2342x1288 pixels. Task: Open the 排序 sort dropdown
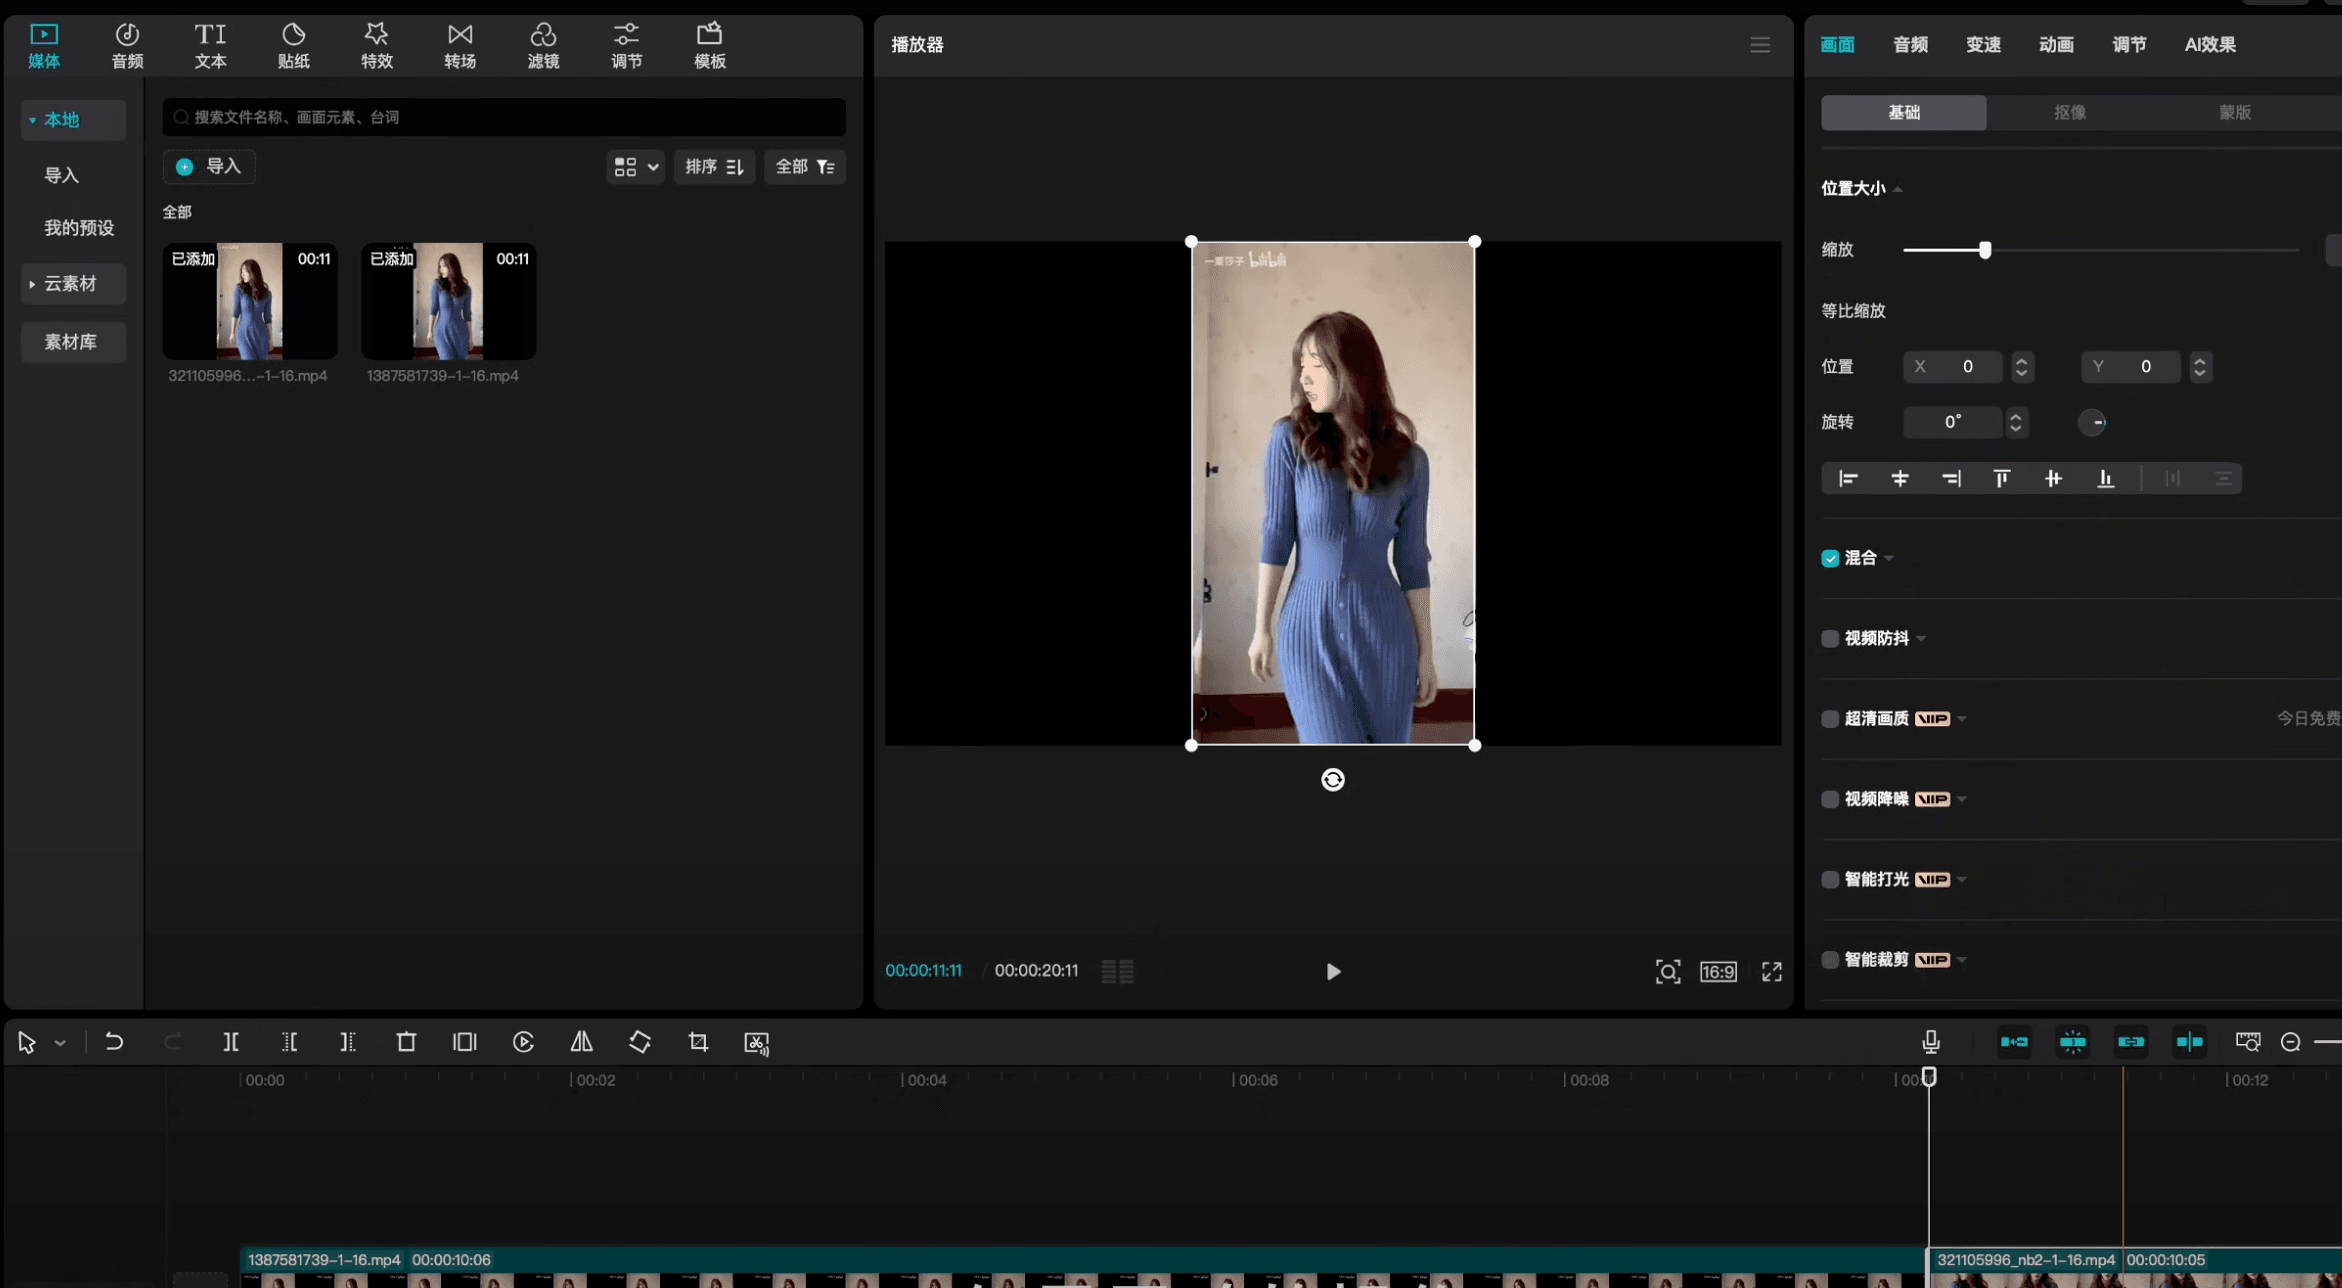(x=714, y=167)
